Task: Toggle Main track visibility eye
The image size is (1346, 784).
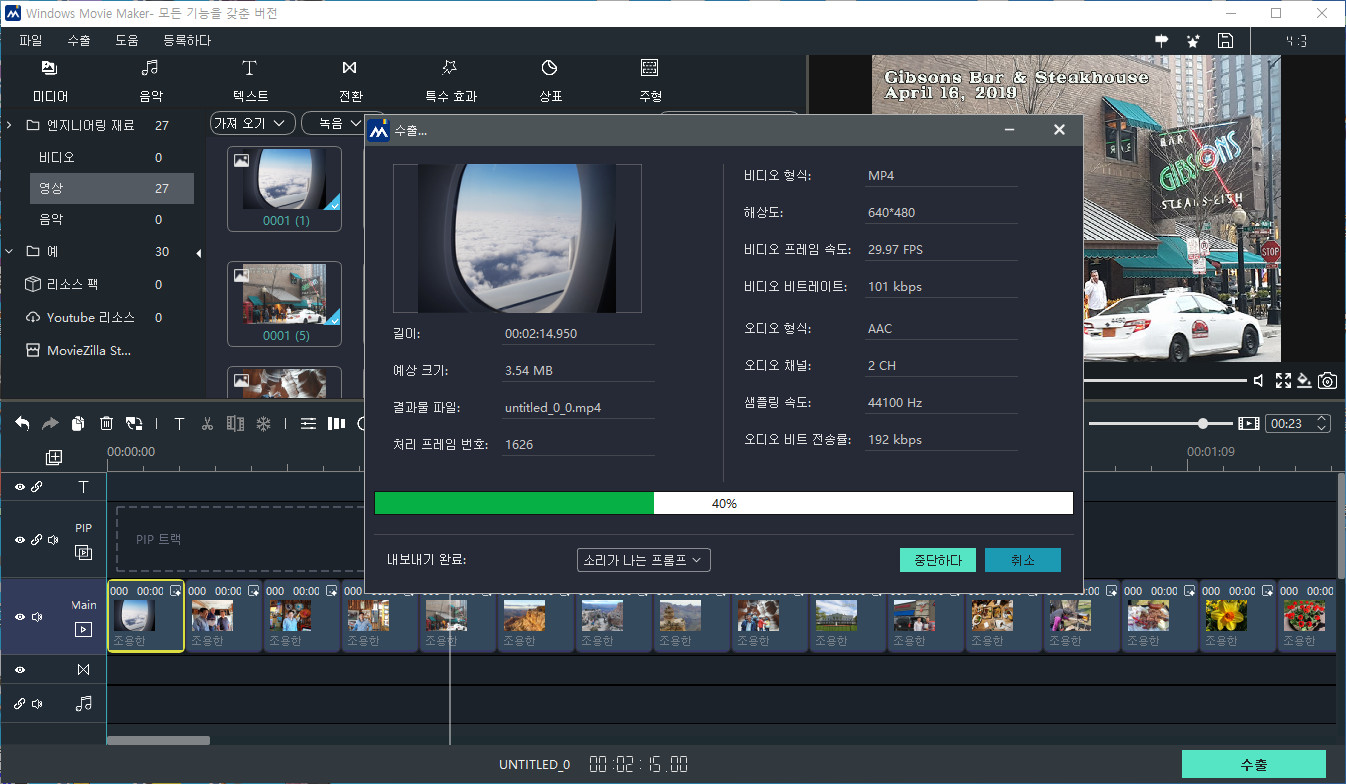Action: click(20, 617)
